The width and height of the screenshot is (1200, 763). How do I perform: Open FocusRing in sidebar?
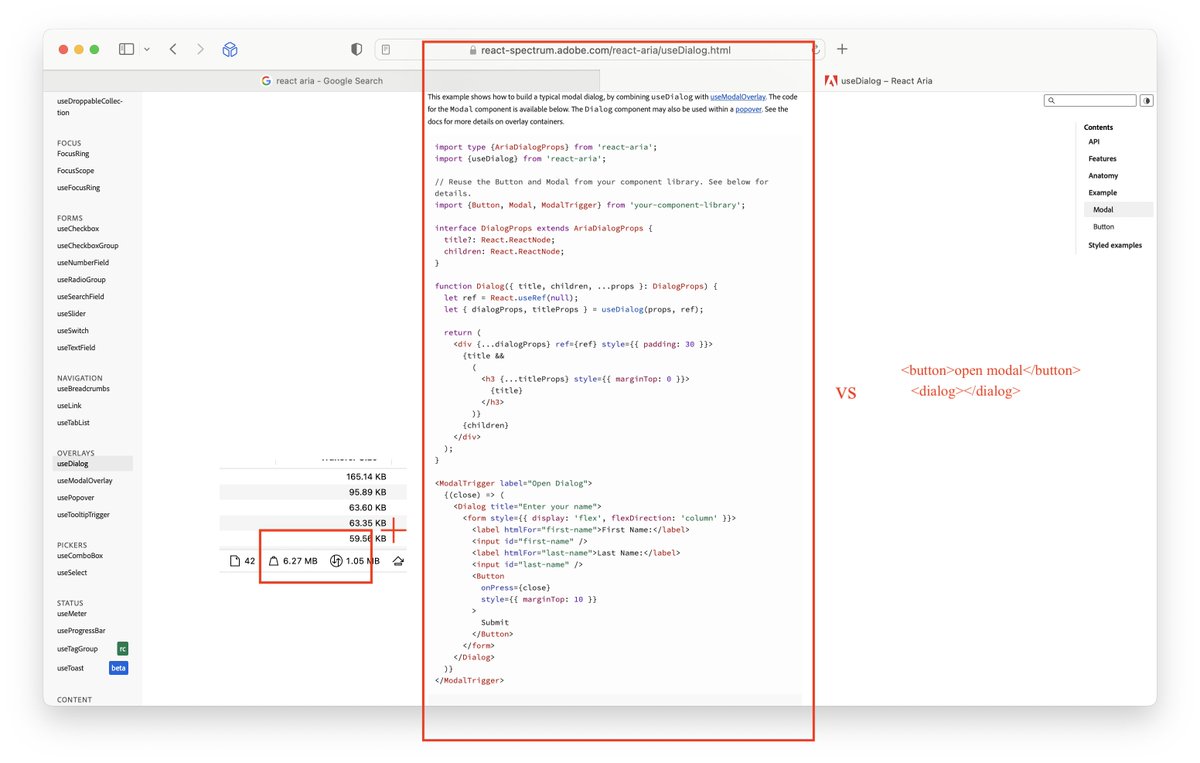[73, 154]
